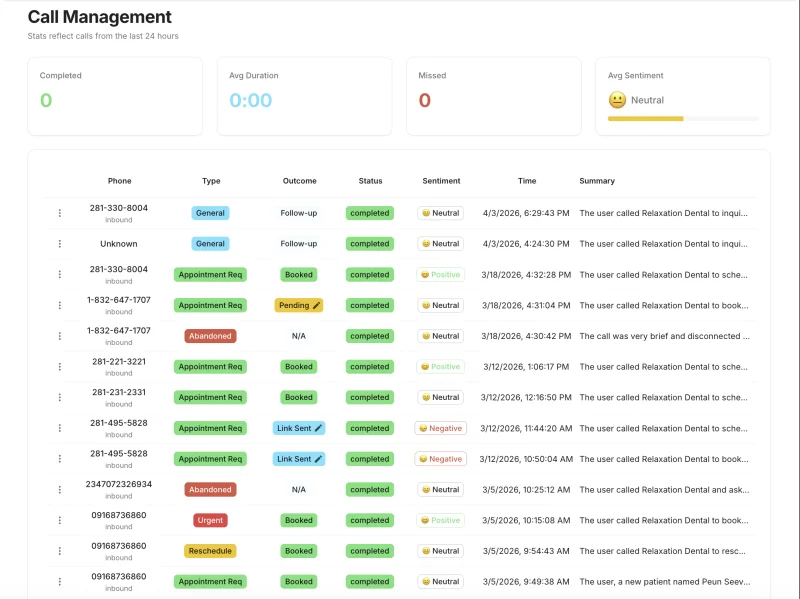Open the three-dot menu for the Unknown caller row
Screen dimensions: 800x599
coord(59,244)
